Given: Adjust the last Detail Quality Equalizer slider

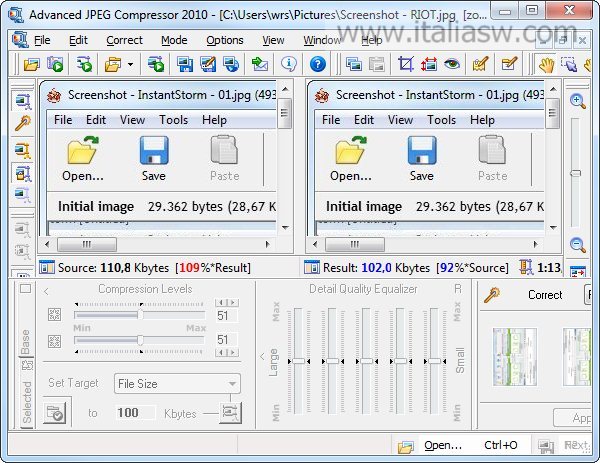Looking at the screenshot, I should click(x=434, y=361).
